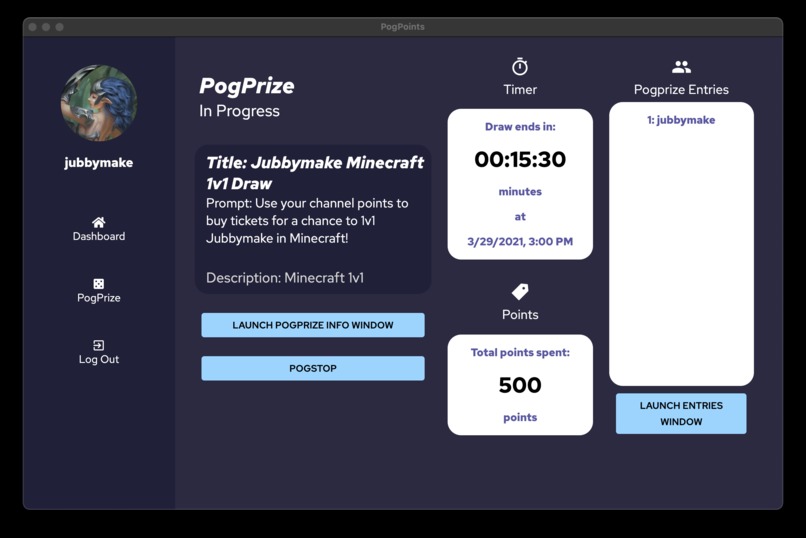Click jubbymake's profile avatar
Screen dimensions: 806x538
[x=99, y=103]
